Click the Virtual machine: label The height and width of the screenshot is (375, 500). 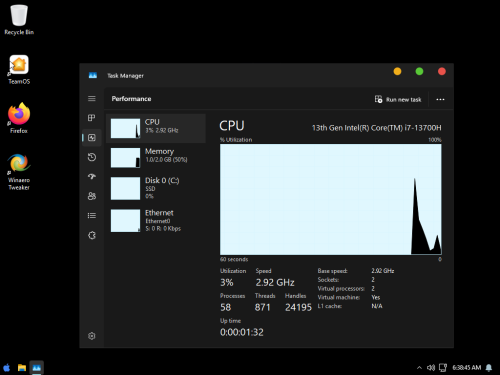pyautogui.click(x=339, y=297)
